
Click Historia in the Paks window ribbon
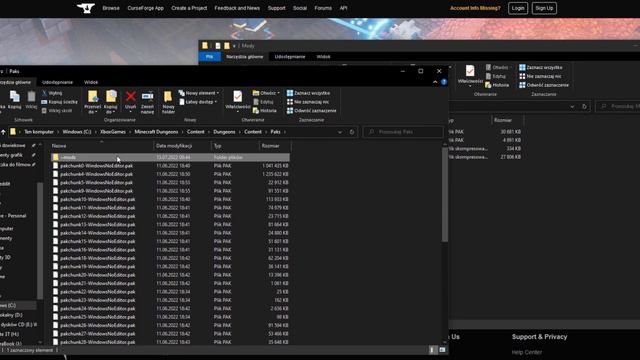(x=264, y=111)
